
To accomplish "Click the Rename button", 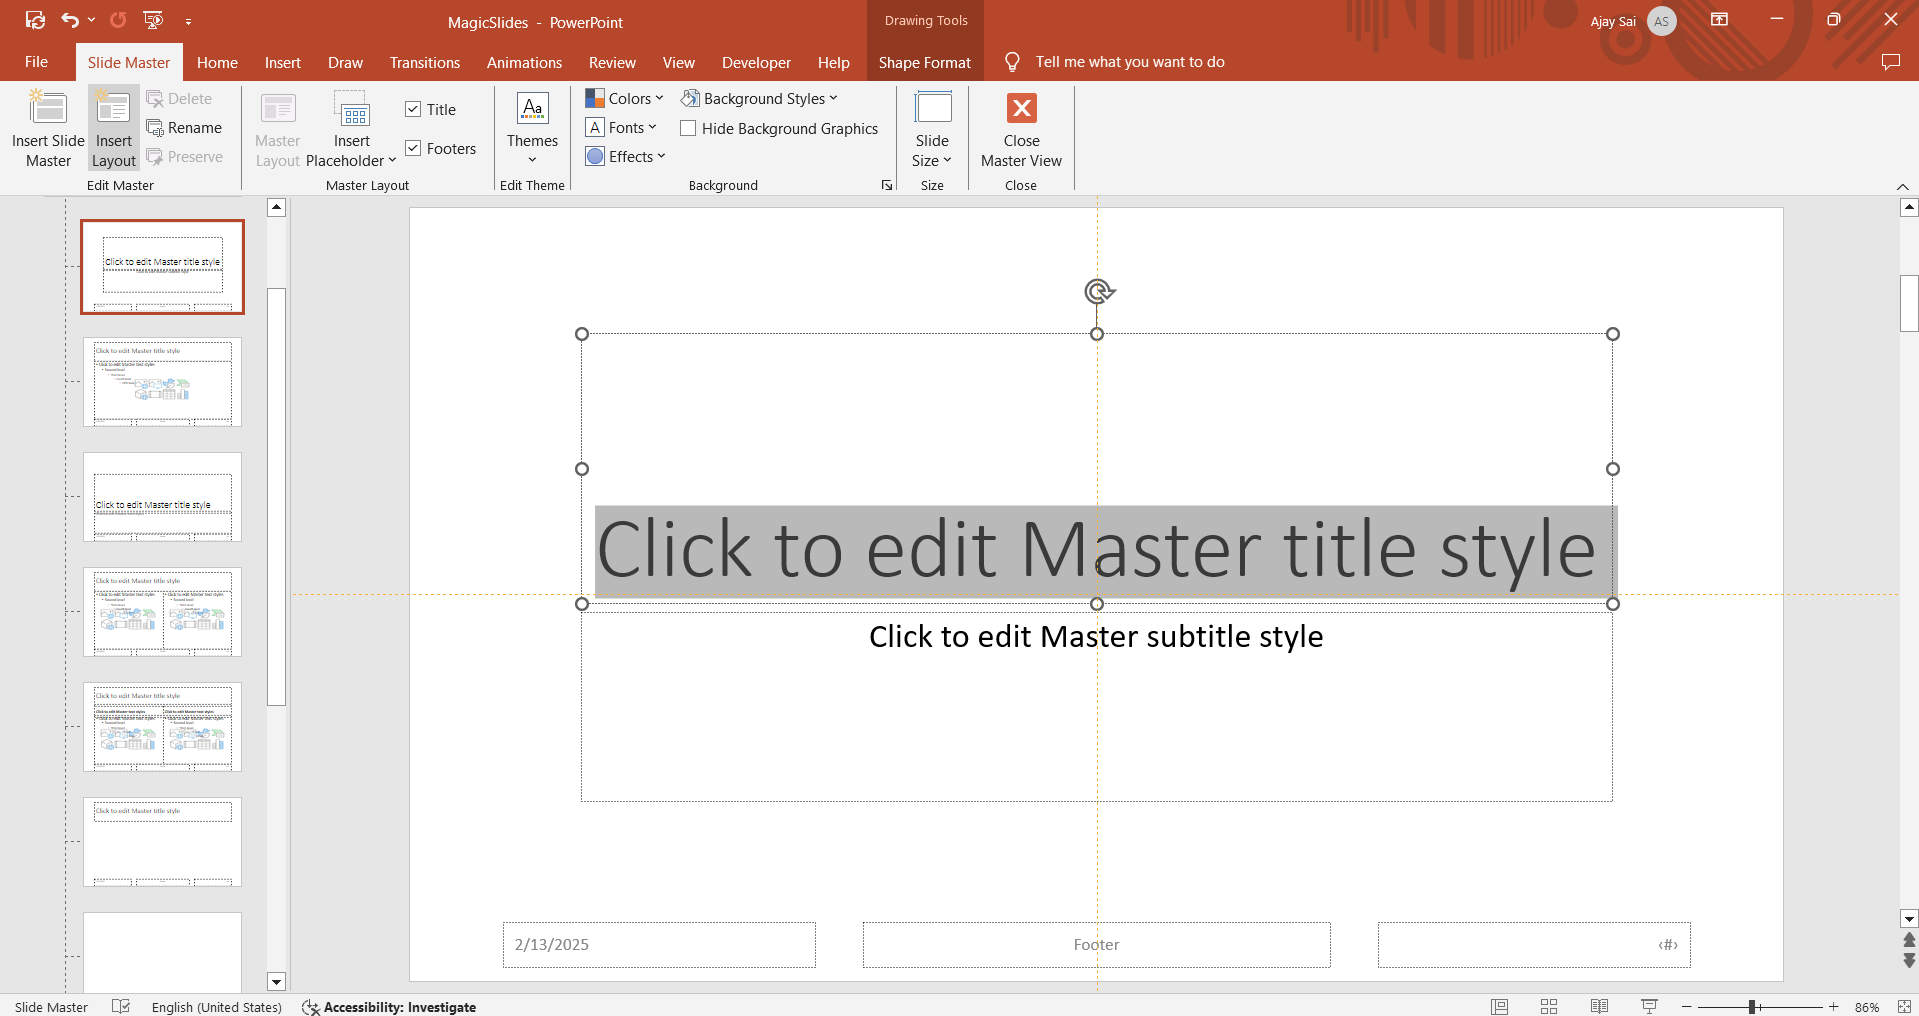I will point(184,127).
